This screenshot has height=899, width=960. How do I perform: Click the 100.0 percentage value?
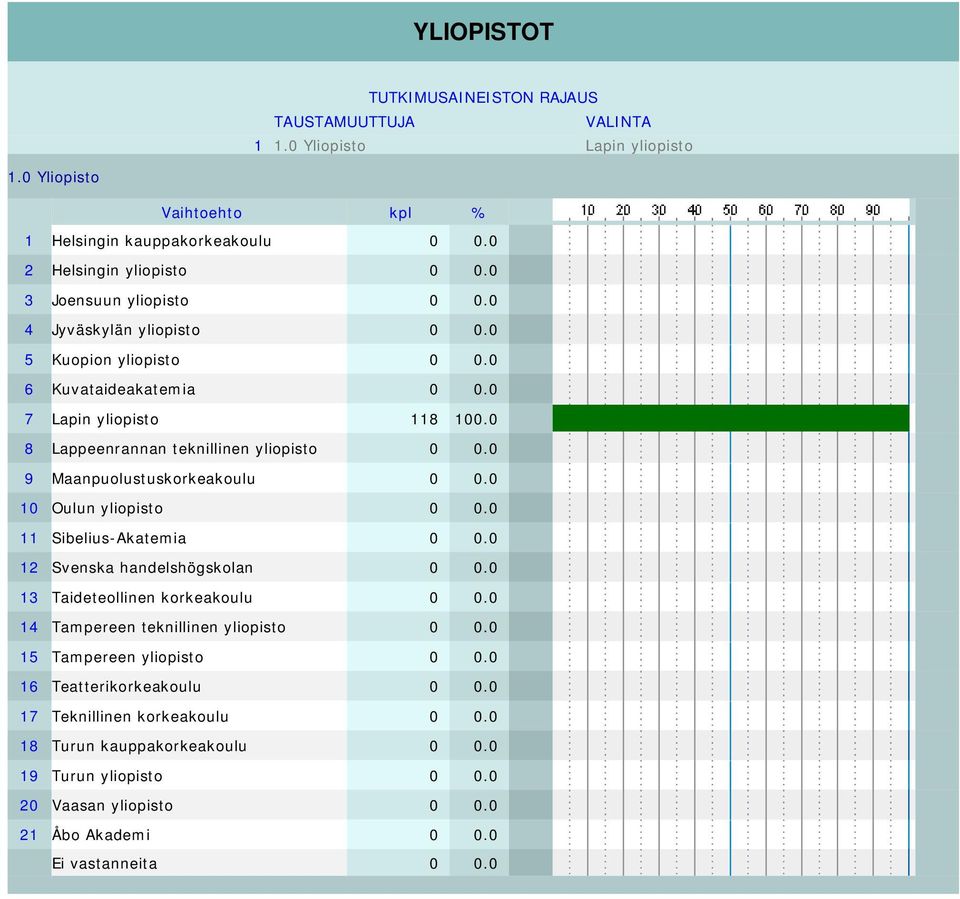pos(476,419)
